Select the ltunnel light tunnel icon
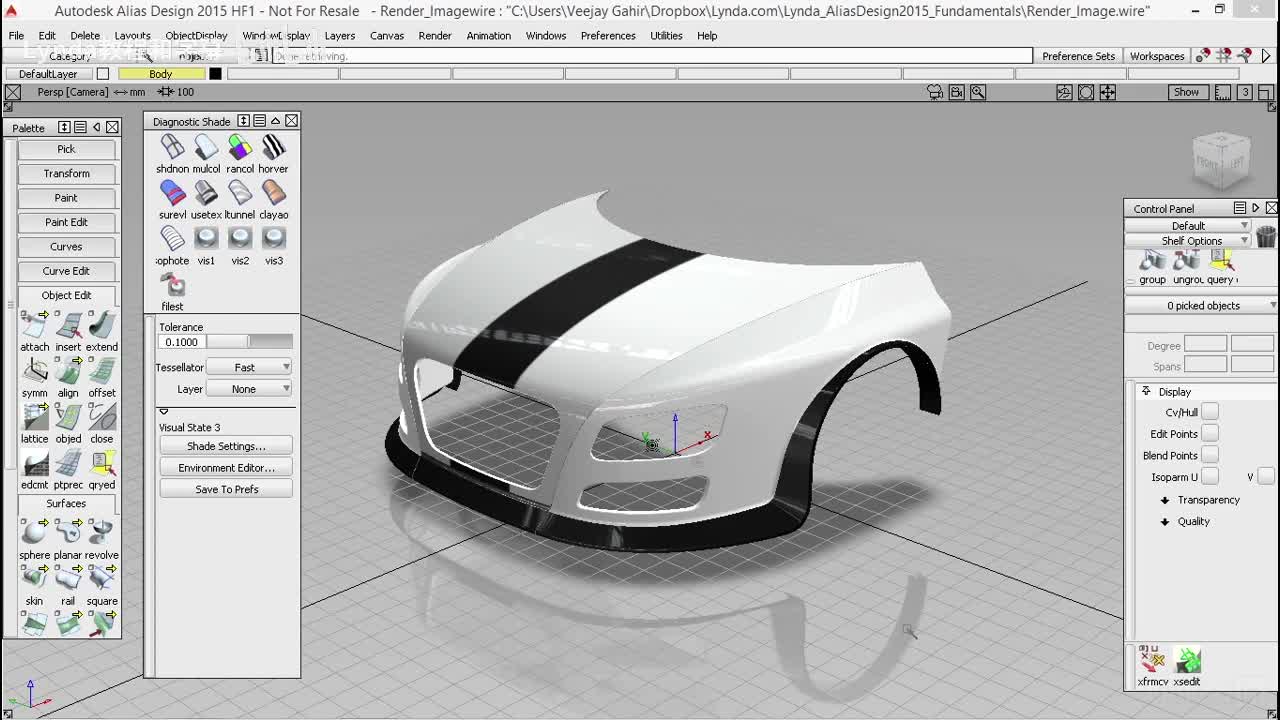This screenshot has width=1280, height=720. (x=240, y=192)
